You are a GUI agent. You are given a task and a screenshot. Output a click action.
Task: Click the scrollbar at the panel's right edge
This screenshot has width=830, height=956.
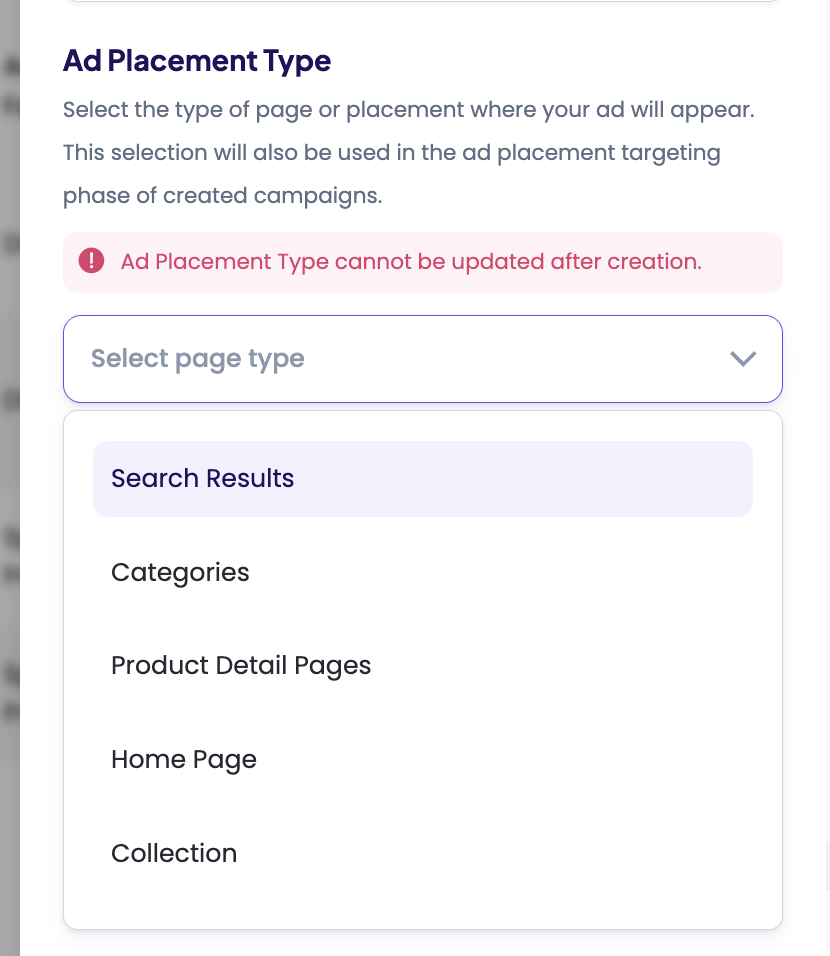click(827, 865)
